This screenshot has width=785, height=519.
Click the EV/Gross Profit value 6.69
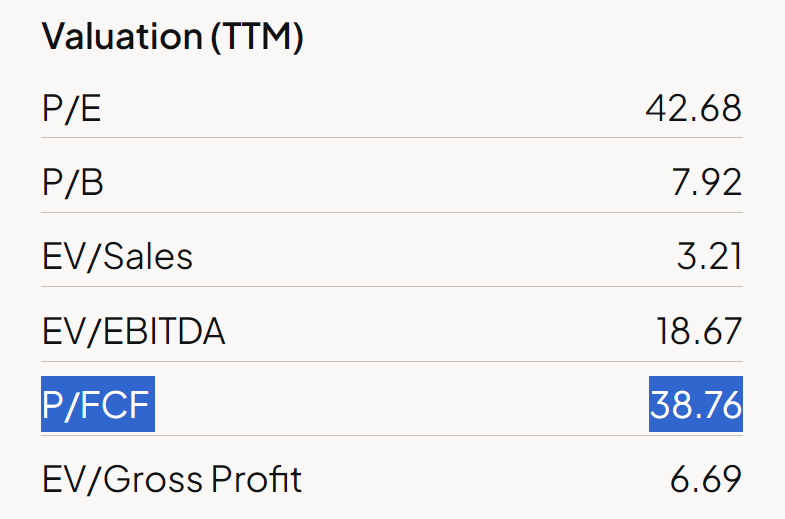[706, 479]
